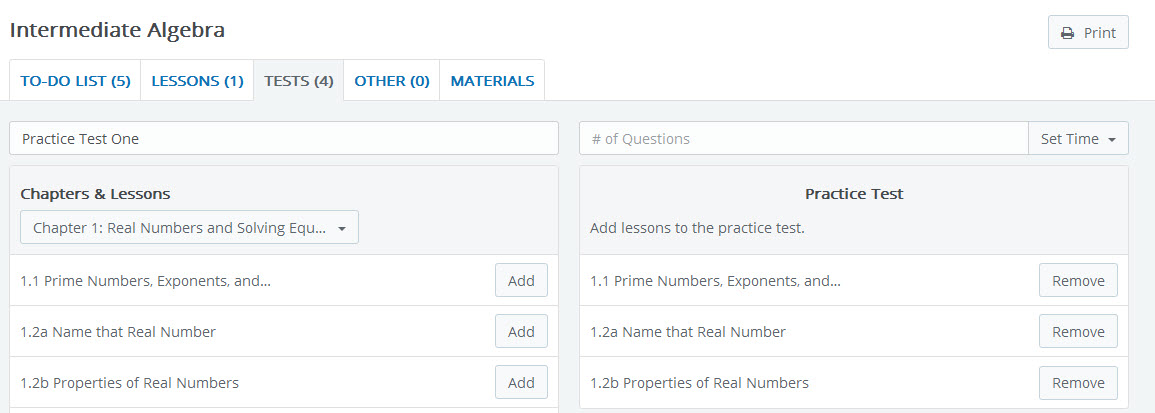
Task: Select the TESTS tab
Action: point(298,81)
